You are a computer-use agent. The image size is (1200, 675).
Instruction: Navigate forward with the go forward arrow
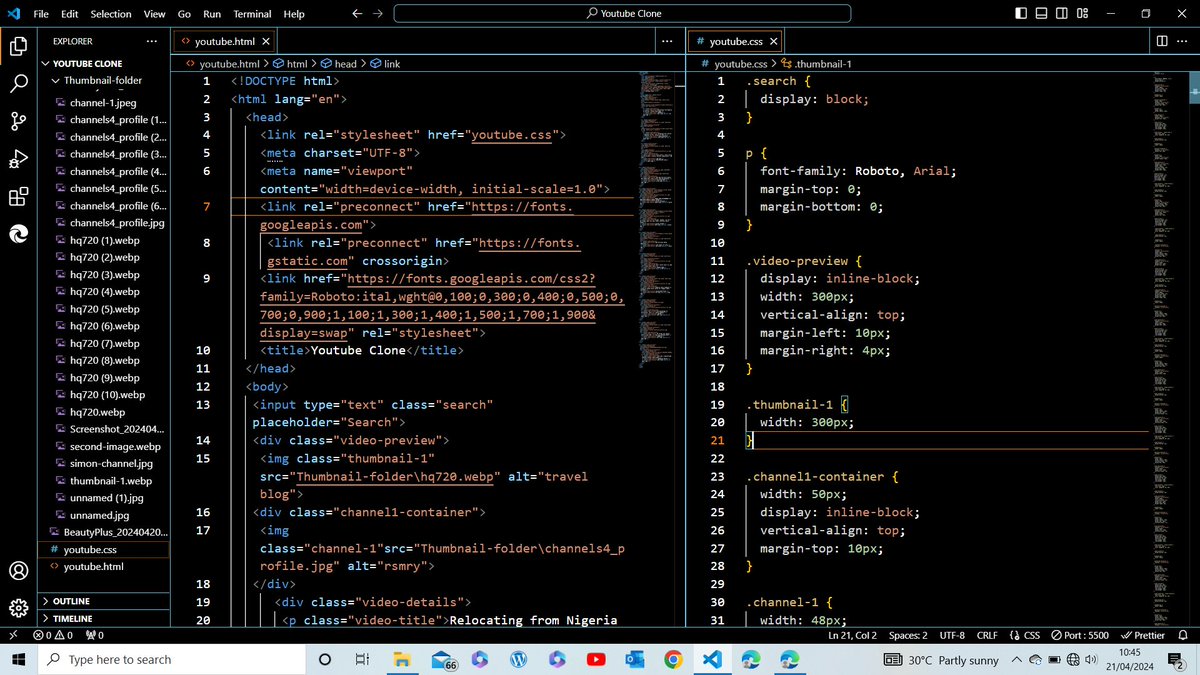click(x=377, y=14)
